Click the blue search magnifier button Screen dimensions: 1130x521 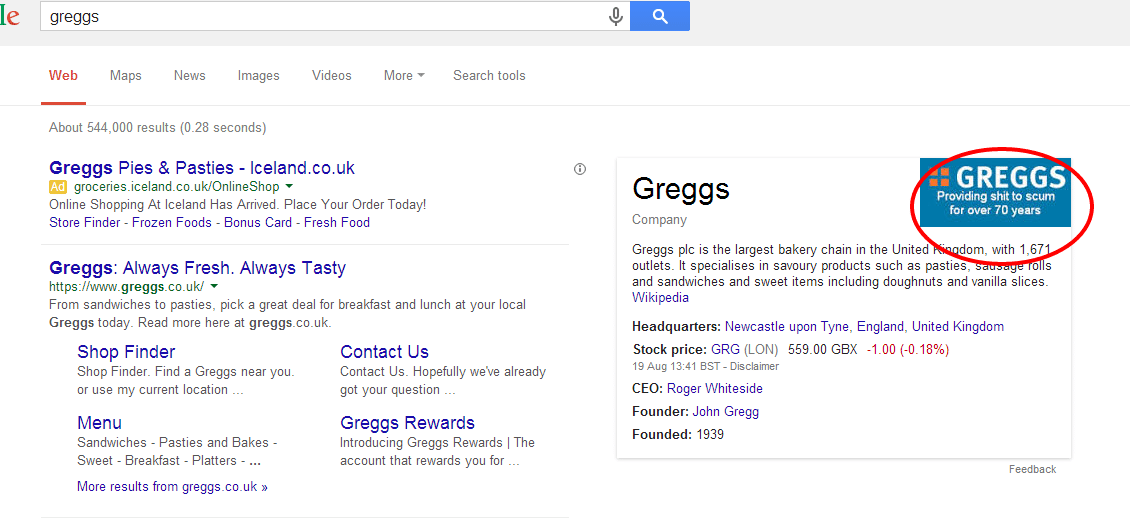point(659,16)
